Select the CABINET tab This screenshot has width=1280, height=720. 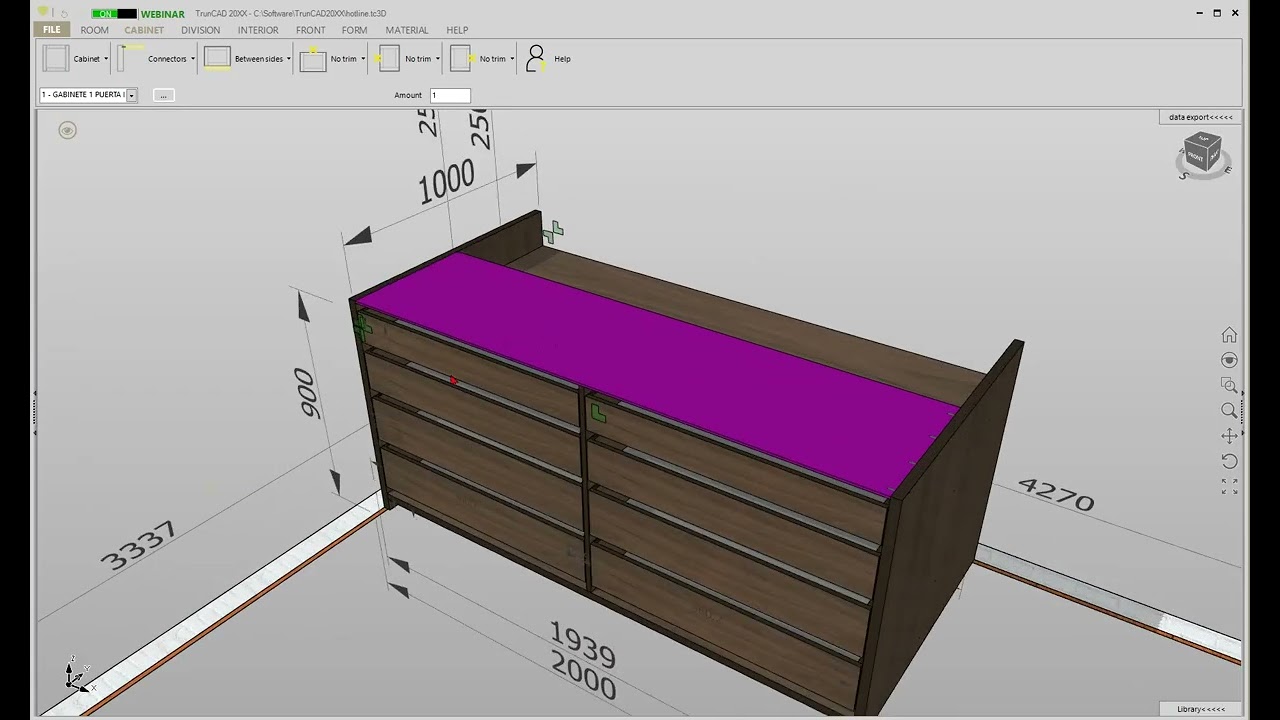[144, 30]
